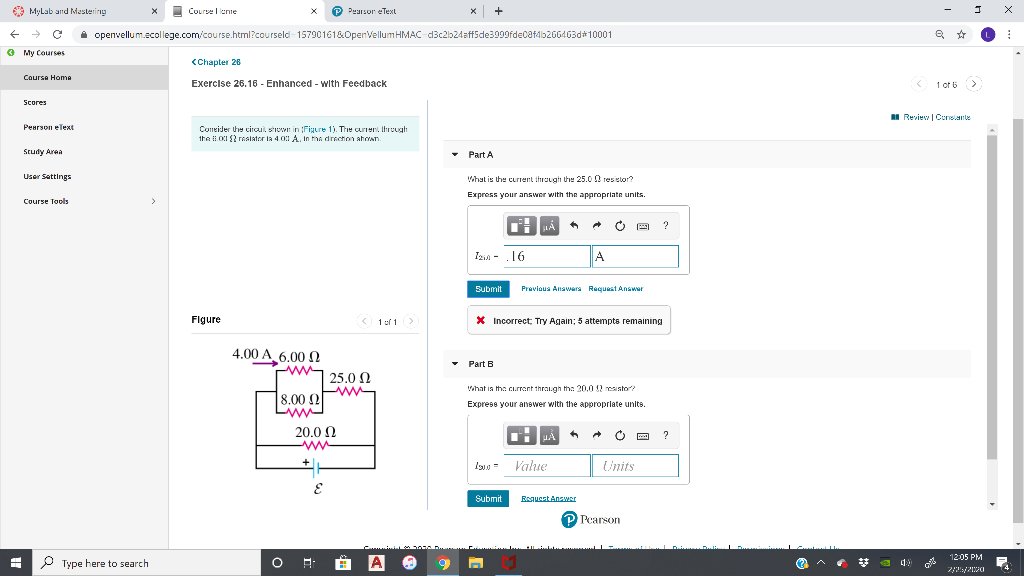Screen dimensions: 1024x576
Task: Select the equation templates icon in Part A toolbar
Action: pos(519,226)
